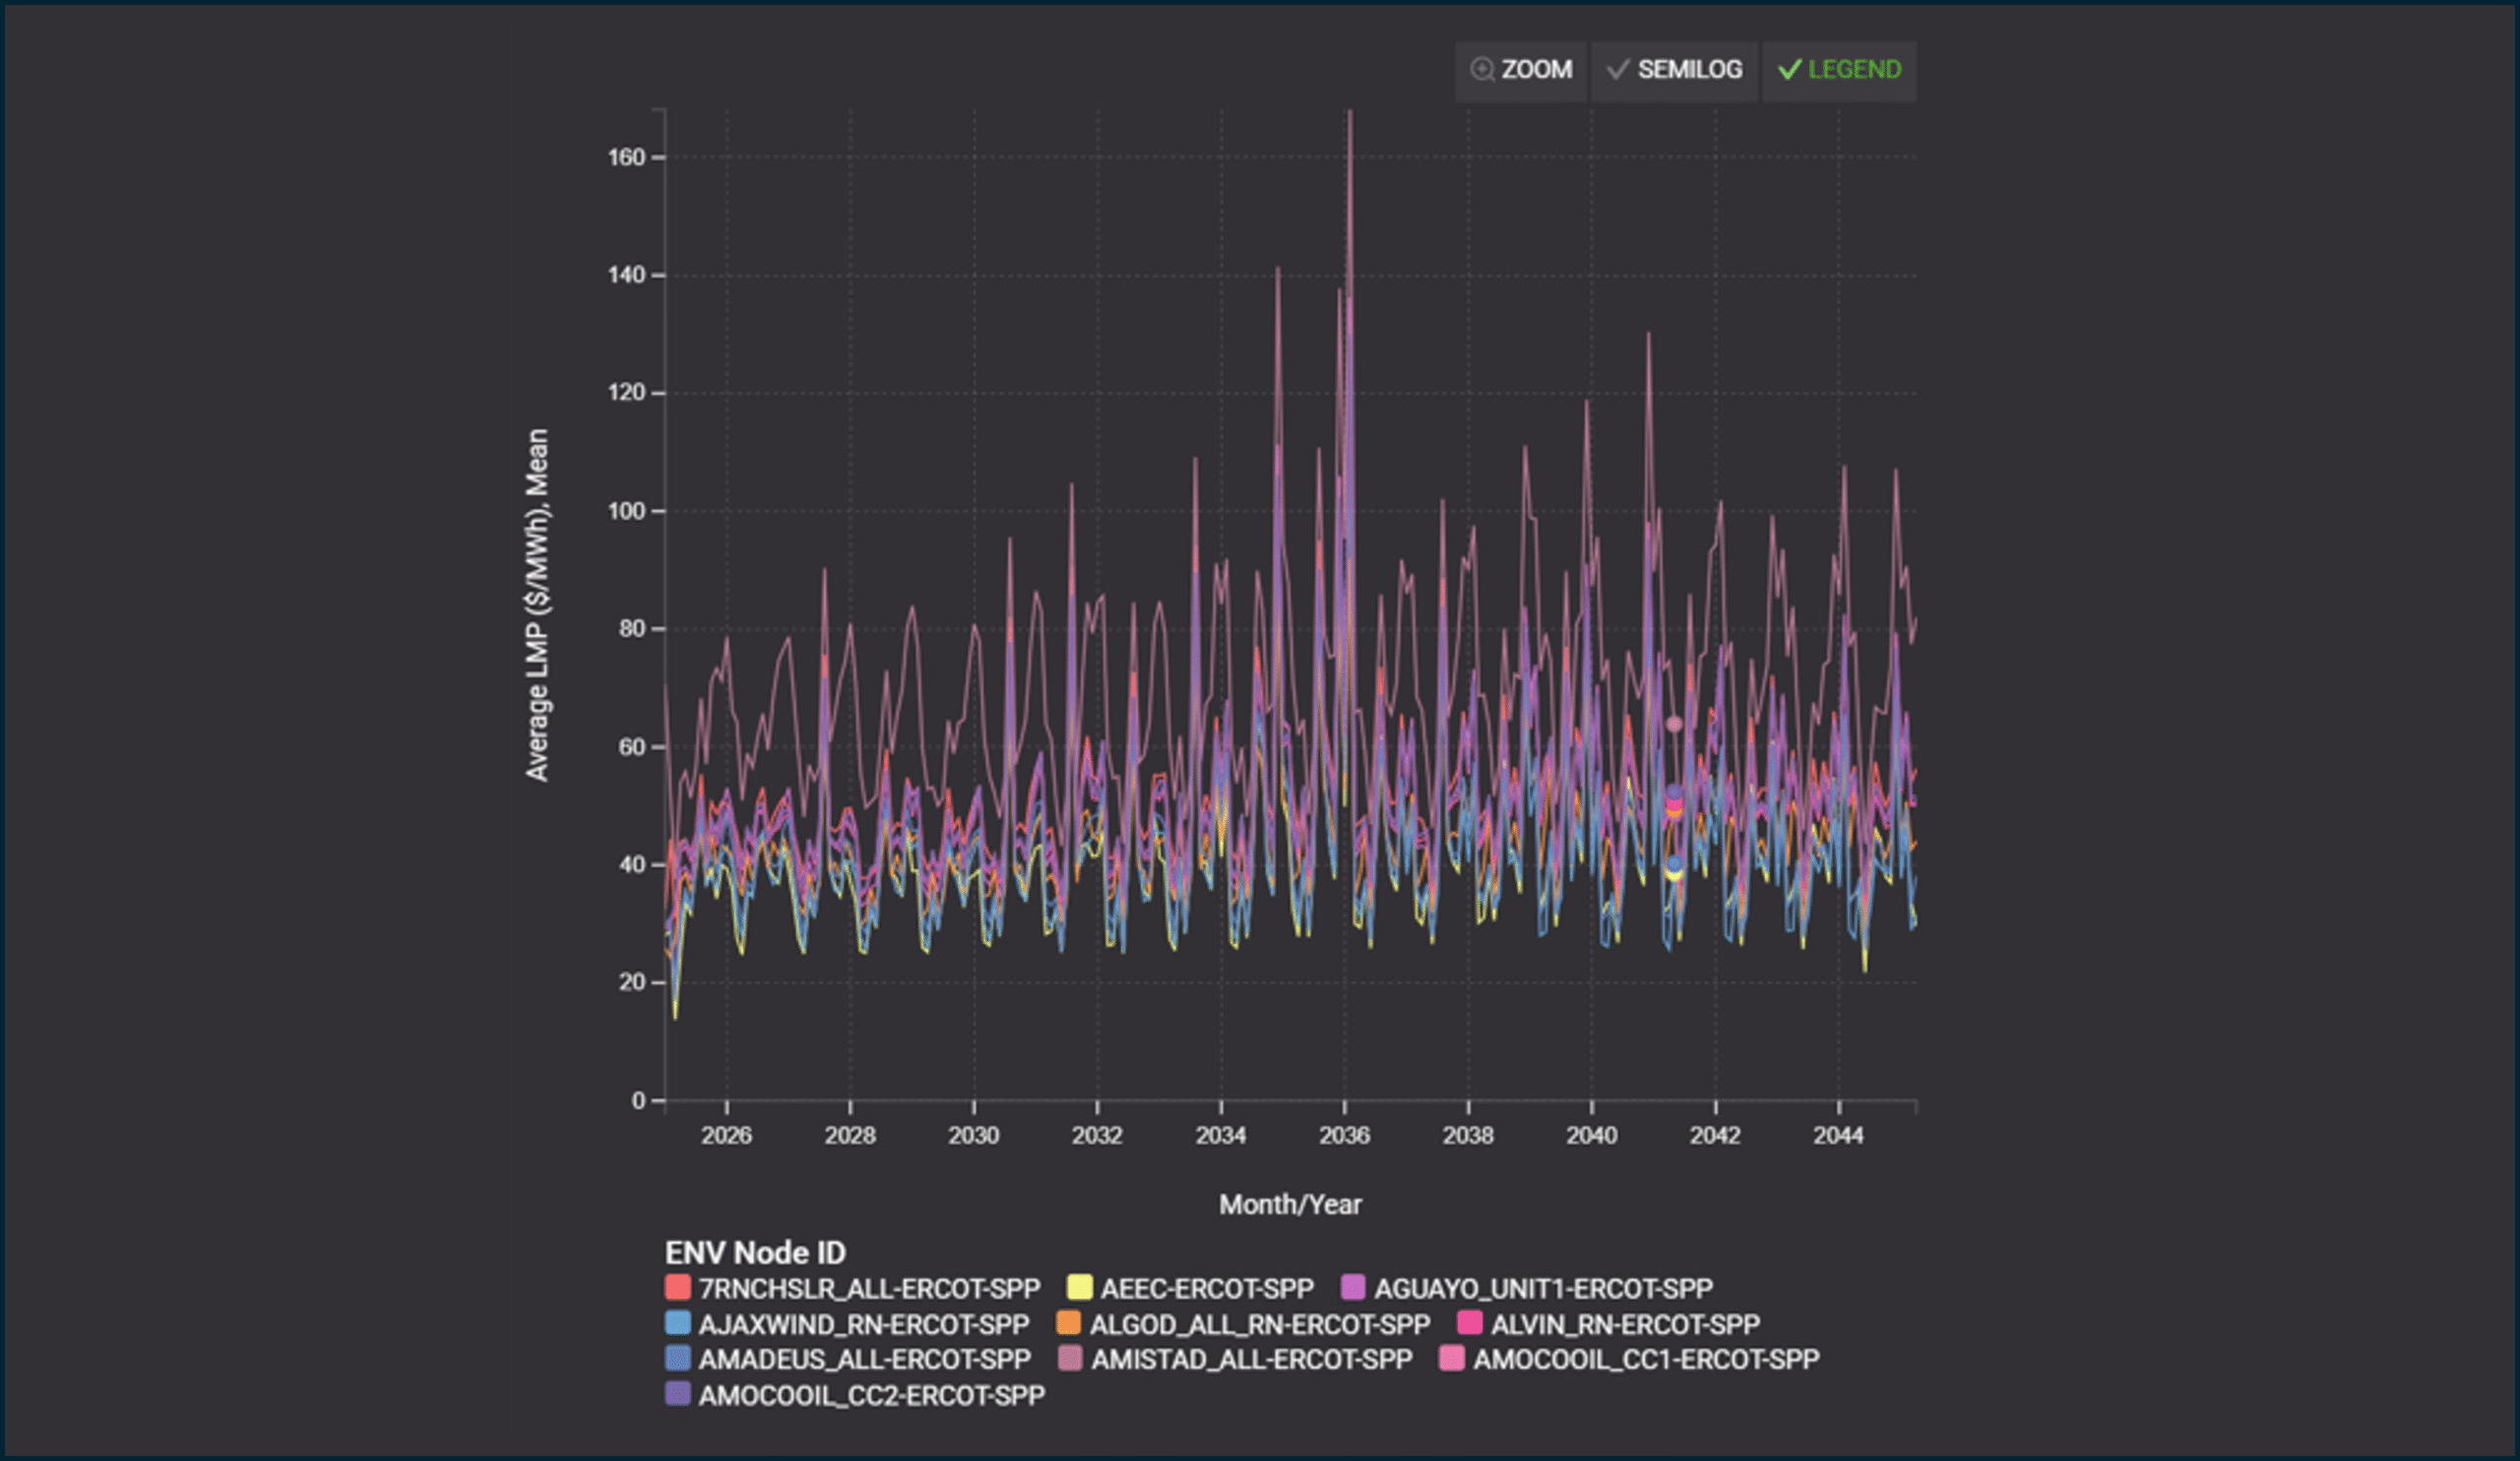This screenshot has height=1461, width=2520.
Task: Click the AJAXWIND_RN-ERCOT-SPP blue legend swatch
Action: (x=677, y=1323)
